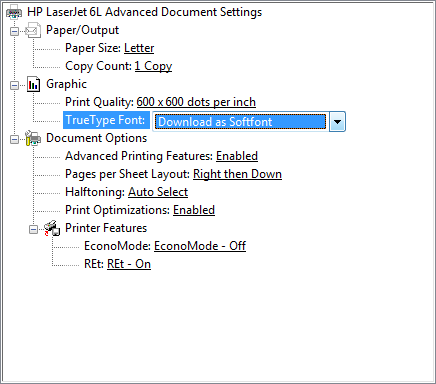Select the Document Options tree label
Screen dimensions: 436x384
(x=96, y=138)
